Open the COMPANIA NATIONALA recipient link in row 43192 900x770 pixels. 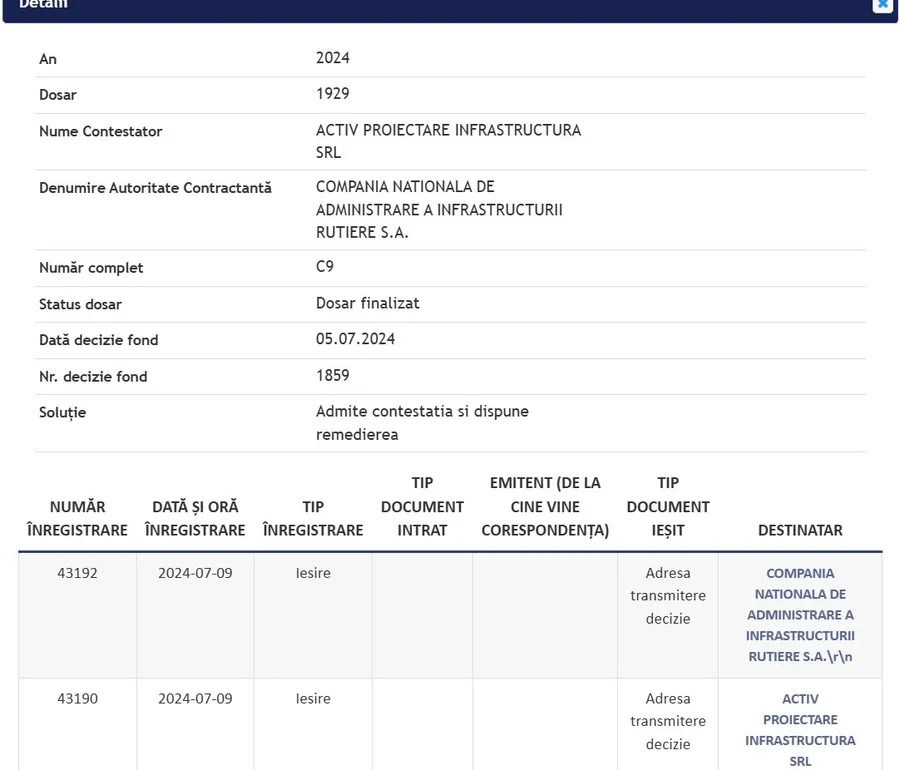pyautogui.click(x=800, y=615)
